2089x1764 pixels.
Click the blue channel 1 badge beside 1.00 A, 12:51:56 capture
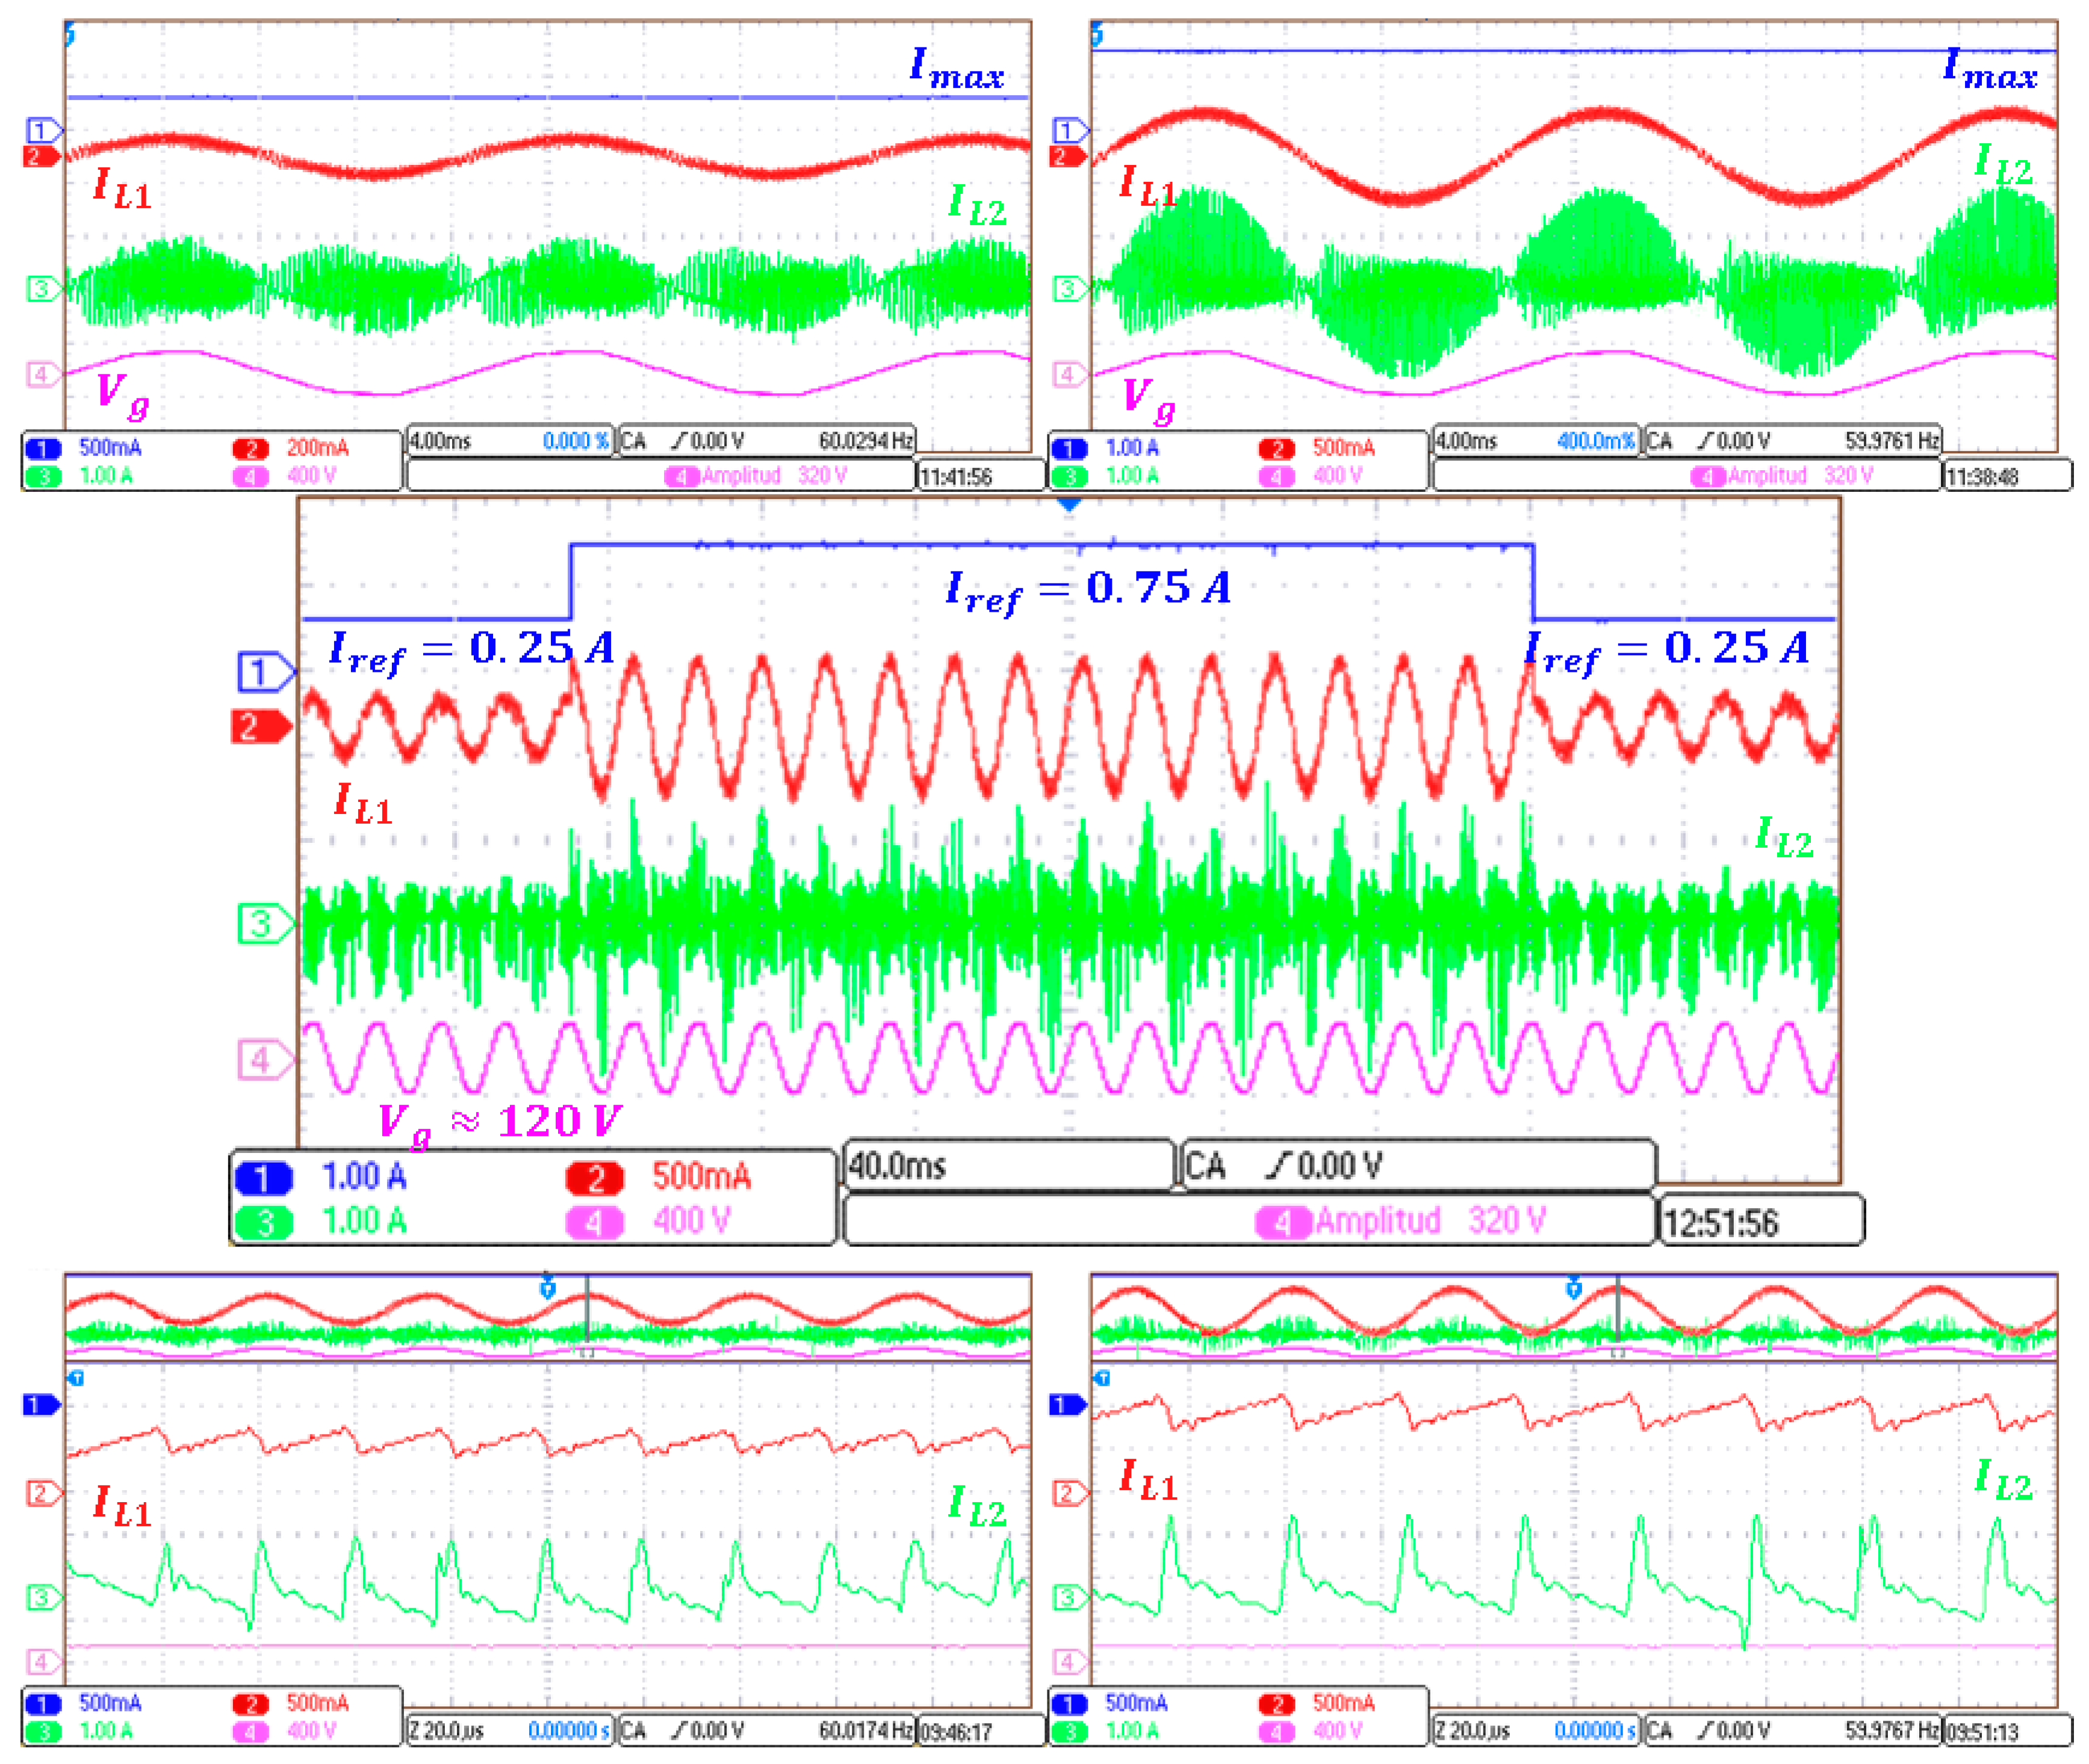[x=264, y=1178]
